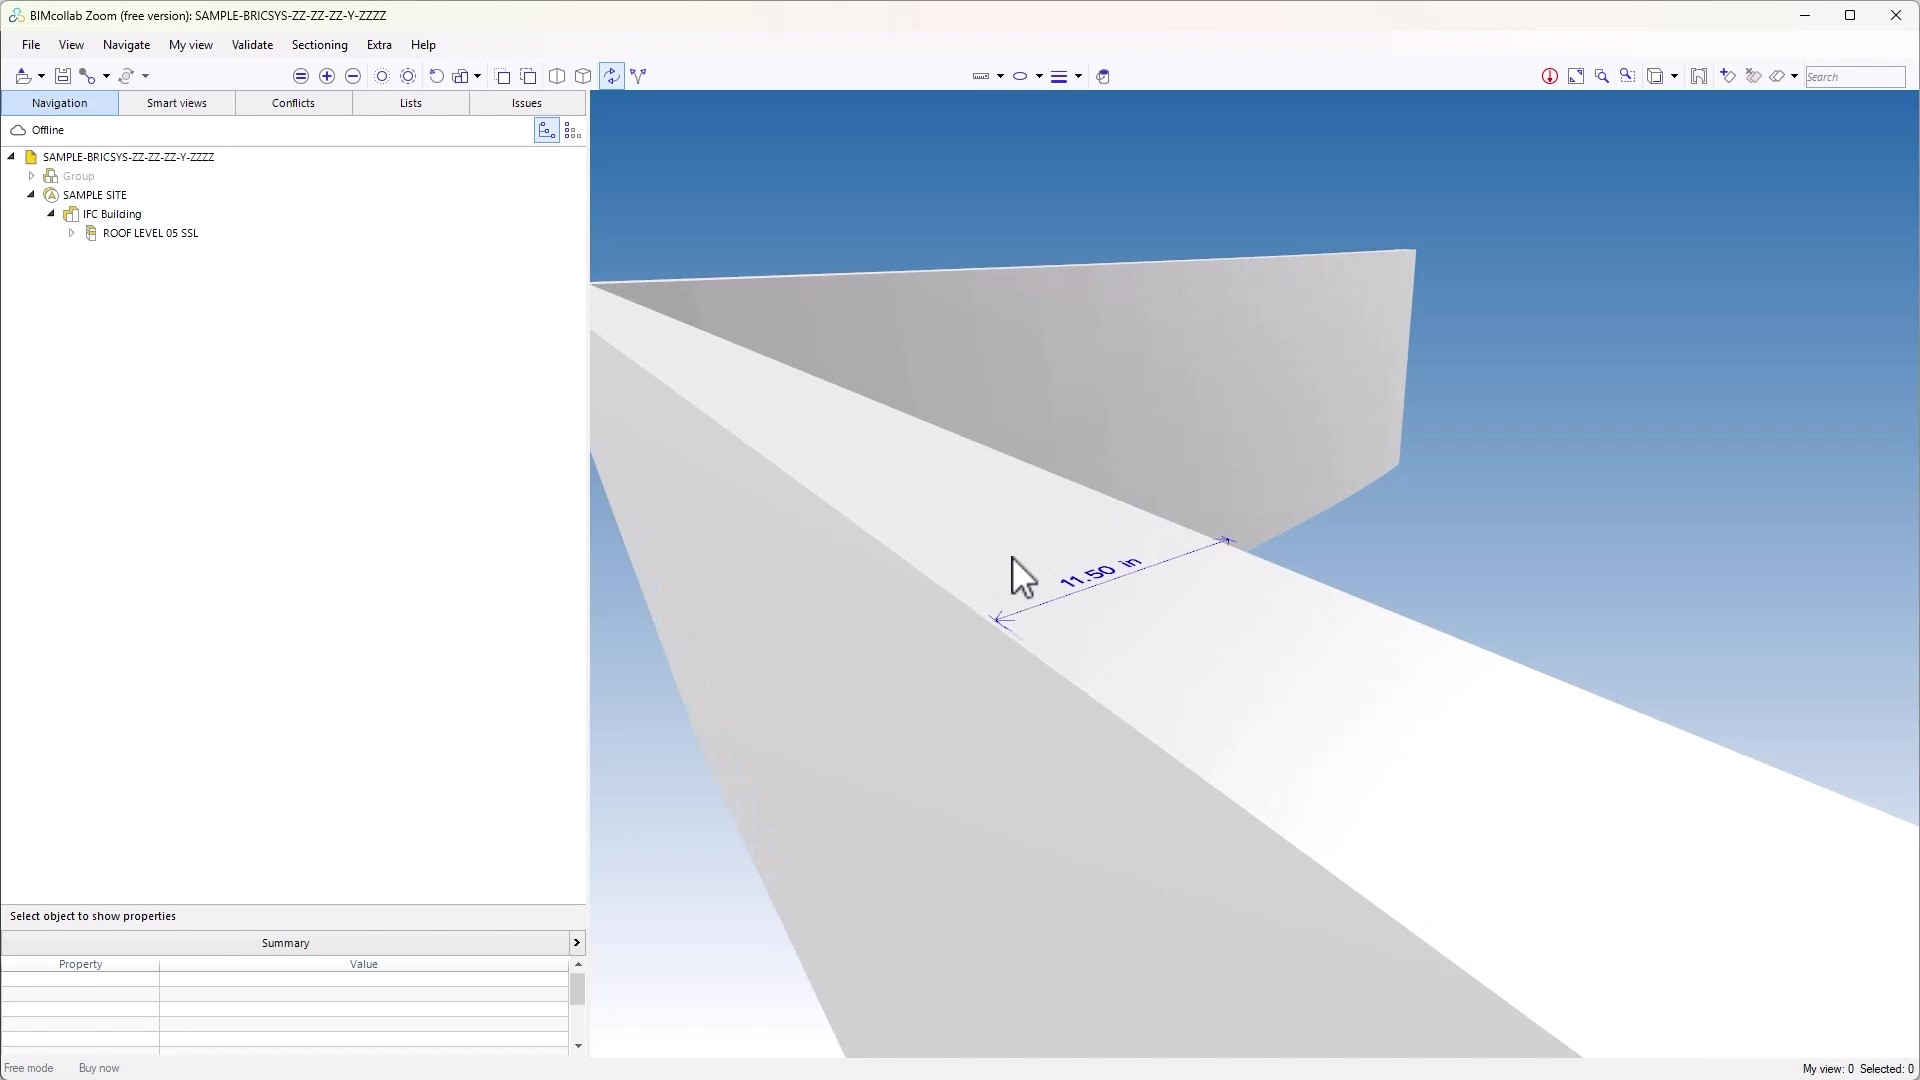1920x1080 pixels.
Task: Click the zoom-to-fit extents icon
Action: pyautogui.click(x=1576, y=76)
